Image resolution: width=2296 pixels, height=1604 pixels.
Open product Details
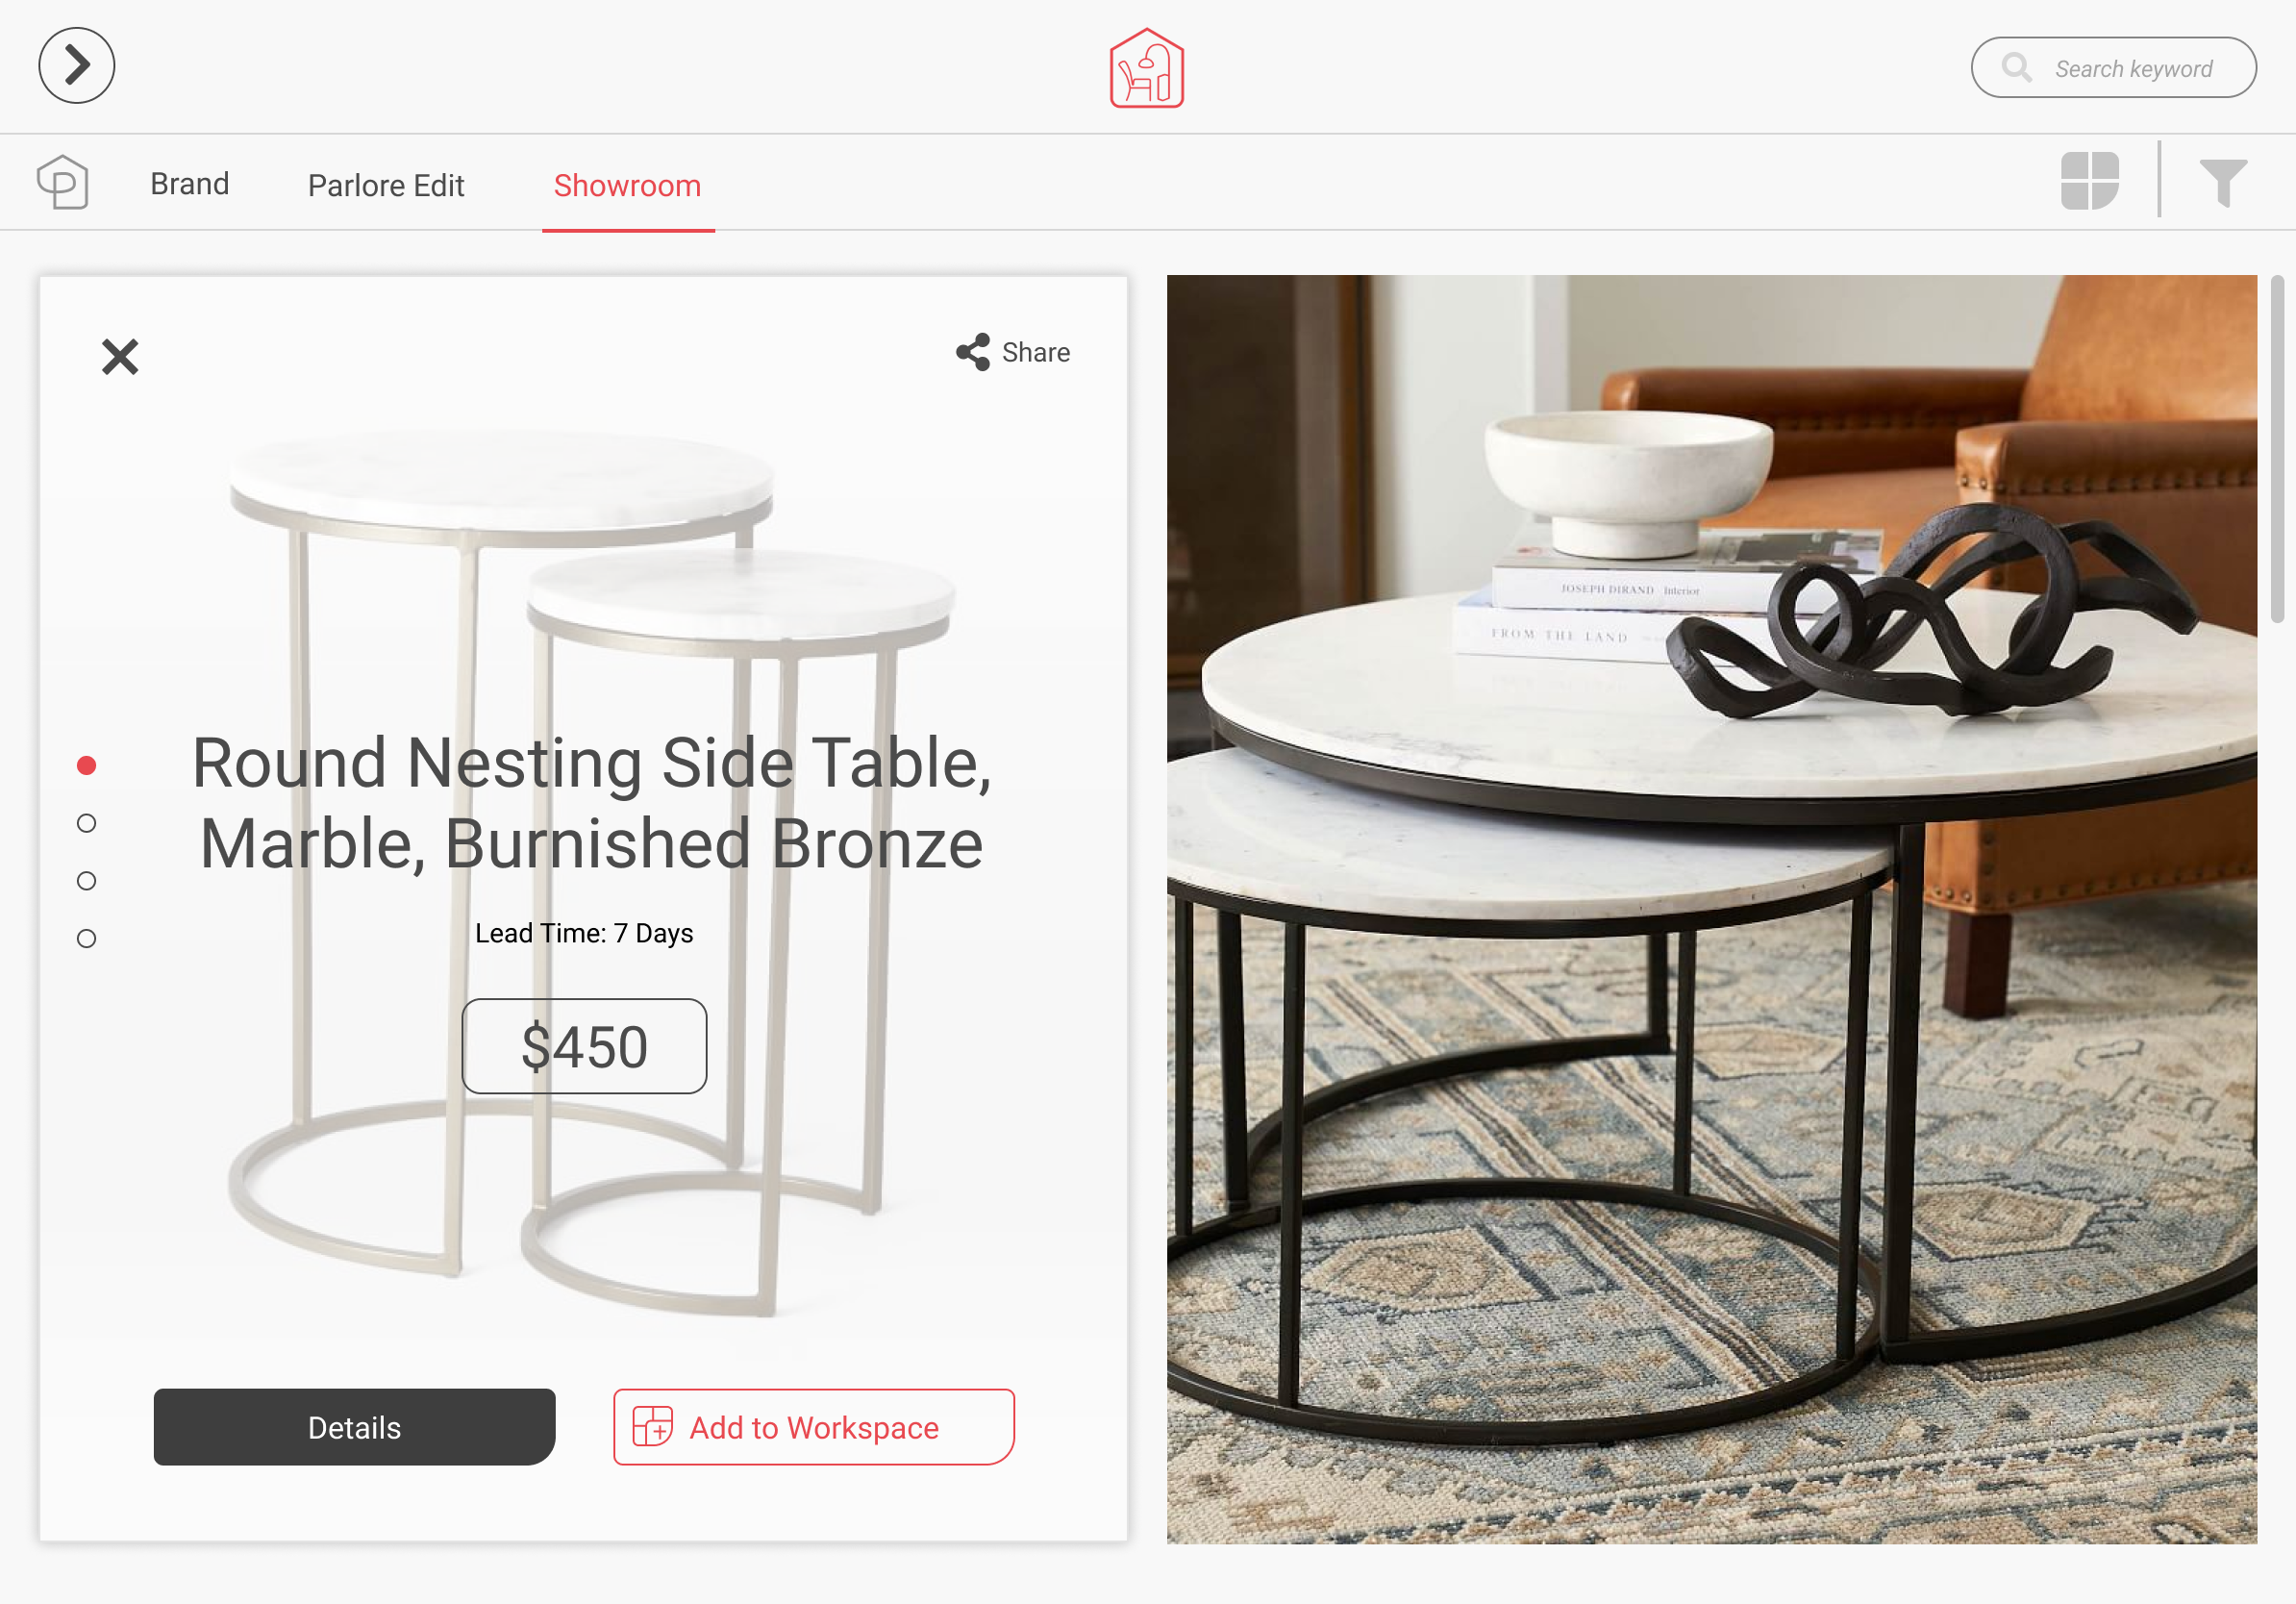[354, 1427]
